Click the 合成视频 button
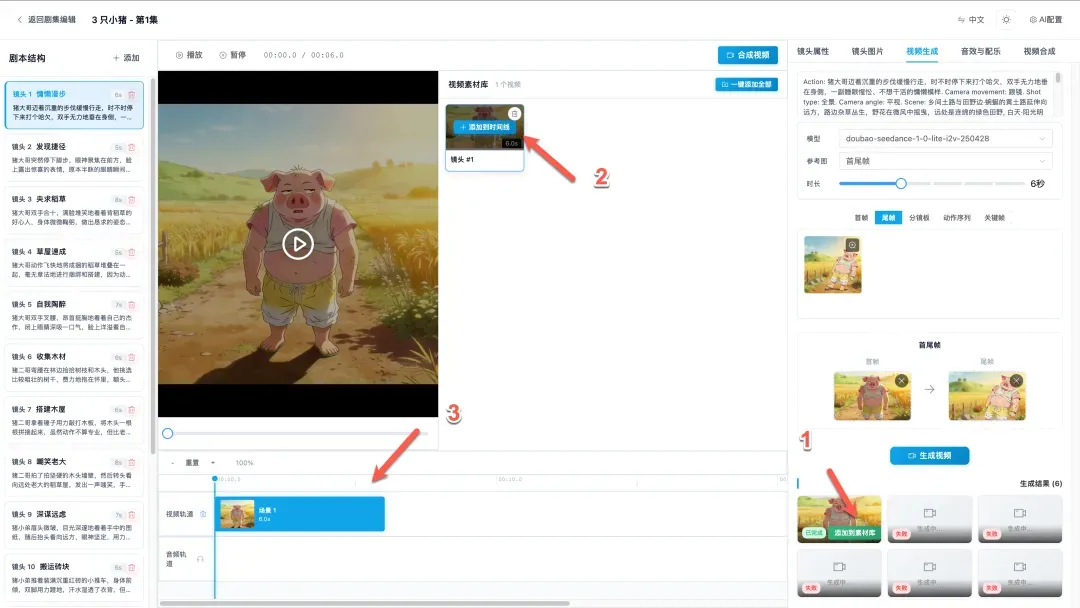The image size is (1080, 608). coord(747,55)
